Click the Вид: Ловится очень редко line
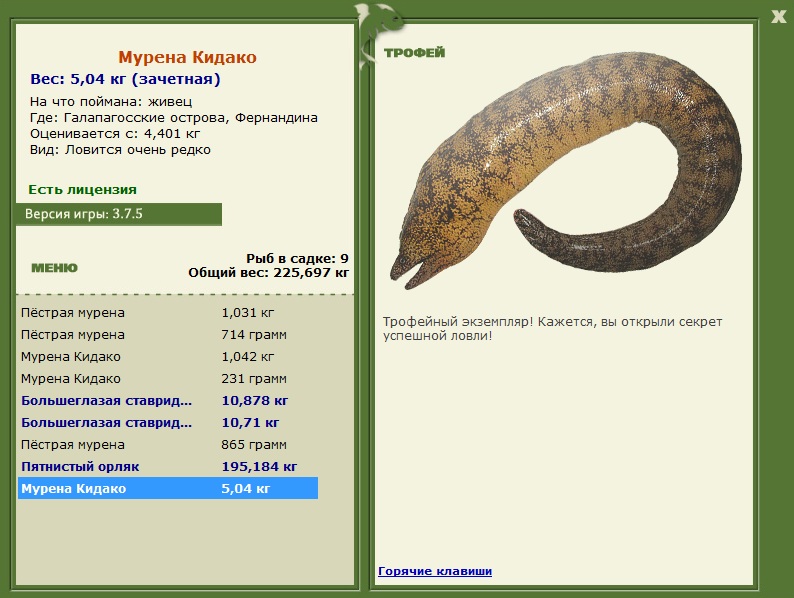Image resolution: width=794 pixels, height=598 pixels. click(x=120, y=150)
